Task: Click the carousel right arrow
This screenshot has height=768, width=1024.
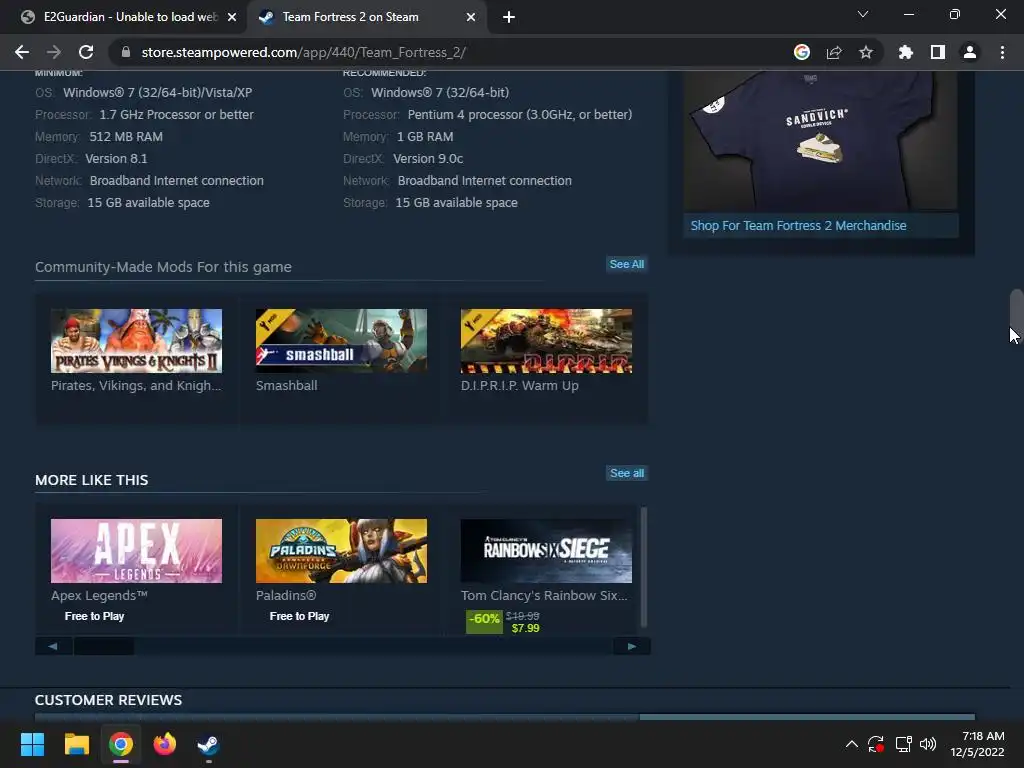Action: click(x=632, y=646)
